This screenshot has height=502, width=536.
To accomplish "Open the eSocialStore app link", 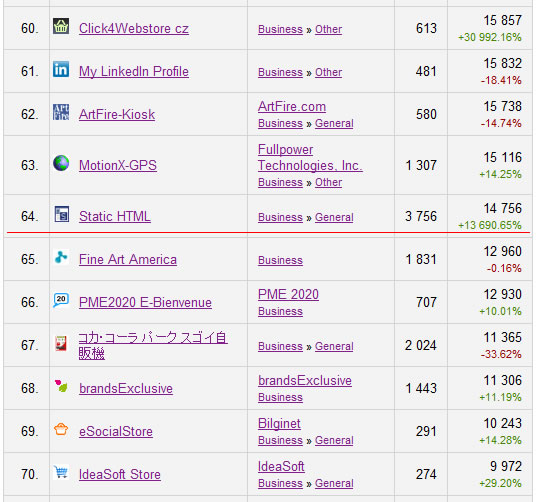I will point(116,432).
